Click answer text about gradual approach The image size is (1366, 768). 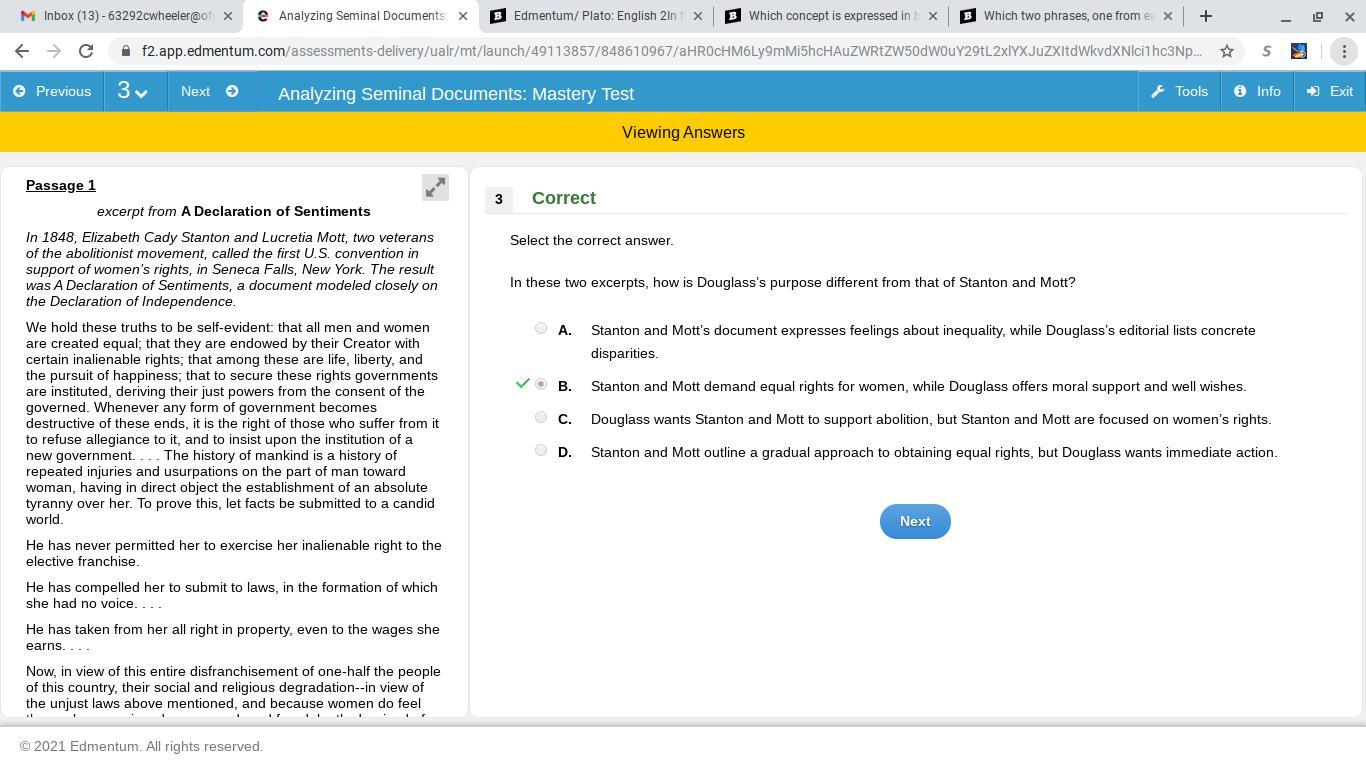pyautogui.click(x=934, y=452)
